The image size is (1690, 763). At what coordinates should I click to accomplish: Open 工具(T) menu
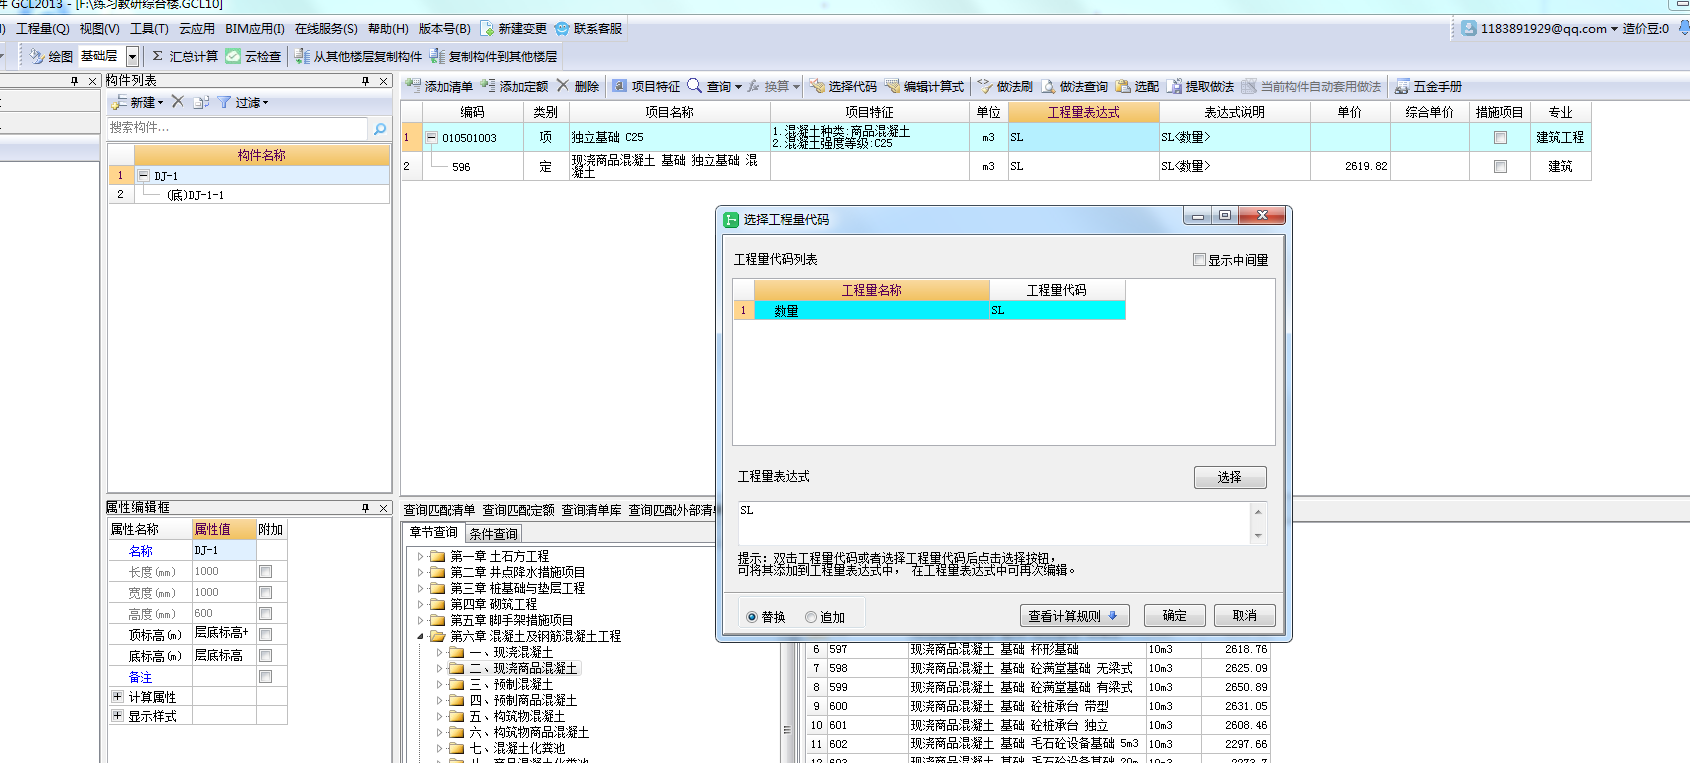click(x=149, y=29)
